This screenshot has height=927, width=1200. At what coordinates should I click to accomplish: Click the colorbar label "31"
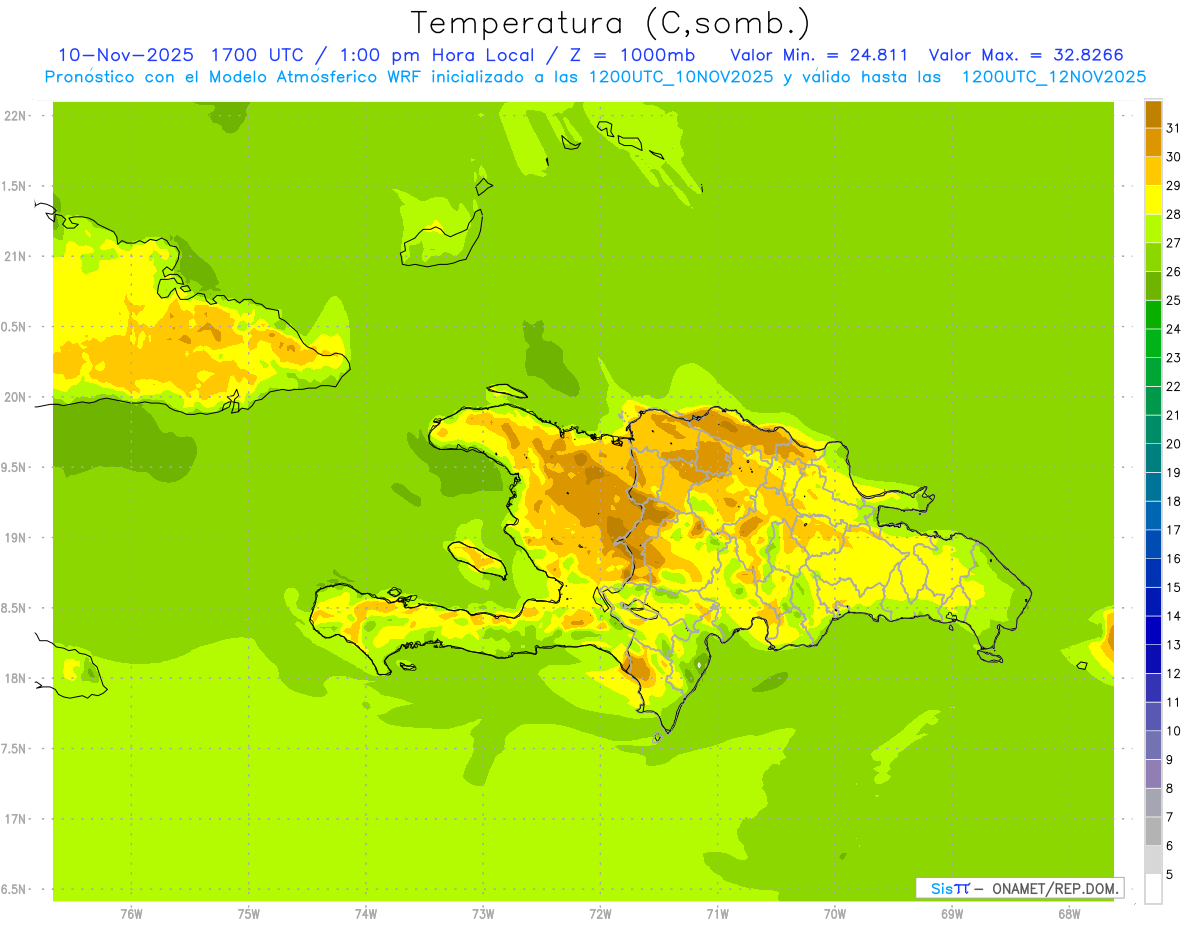point(1173,128)
